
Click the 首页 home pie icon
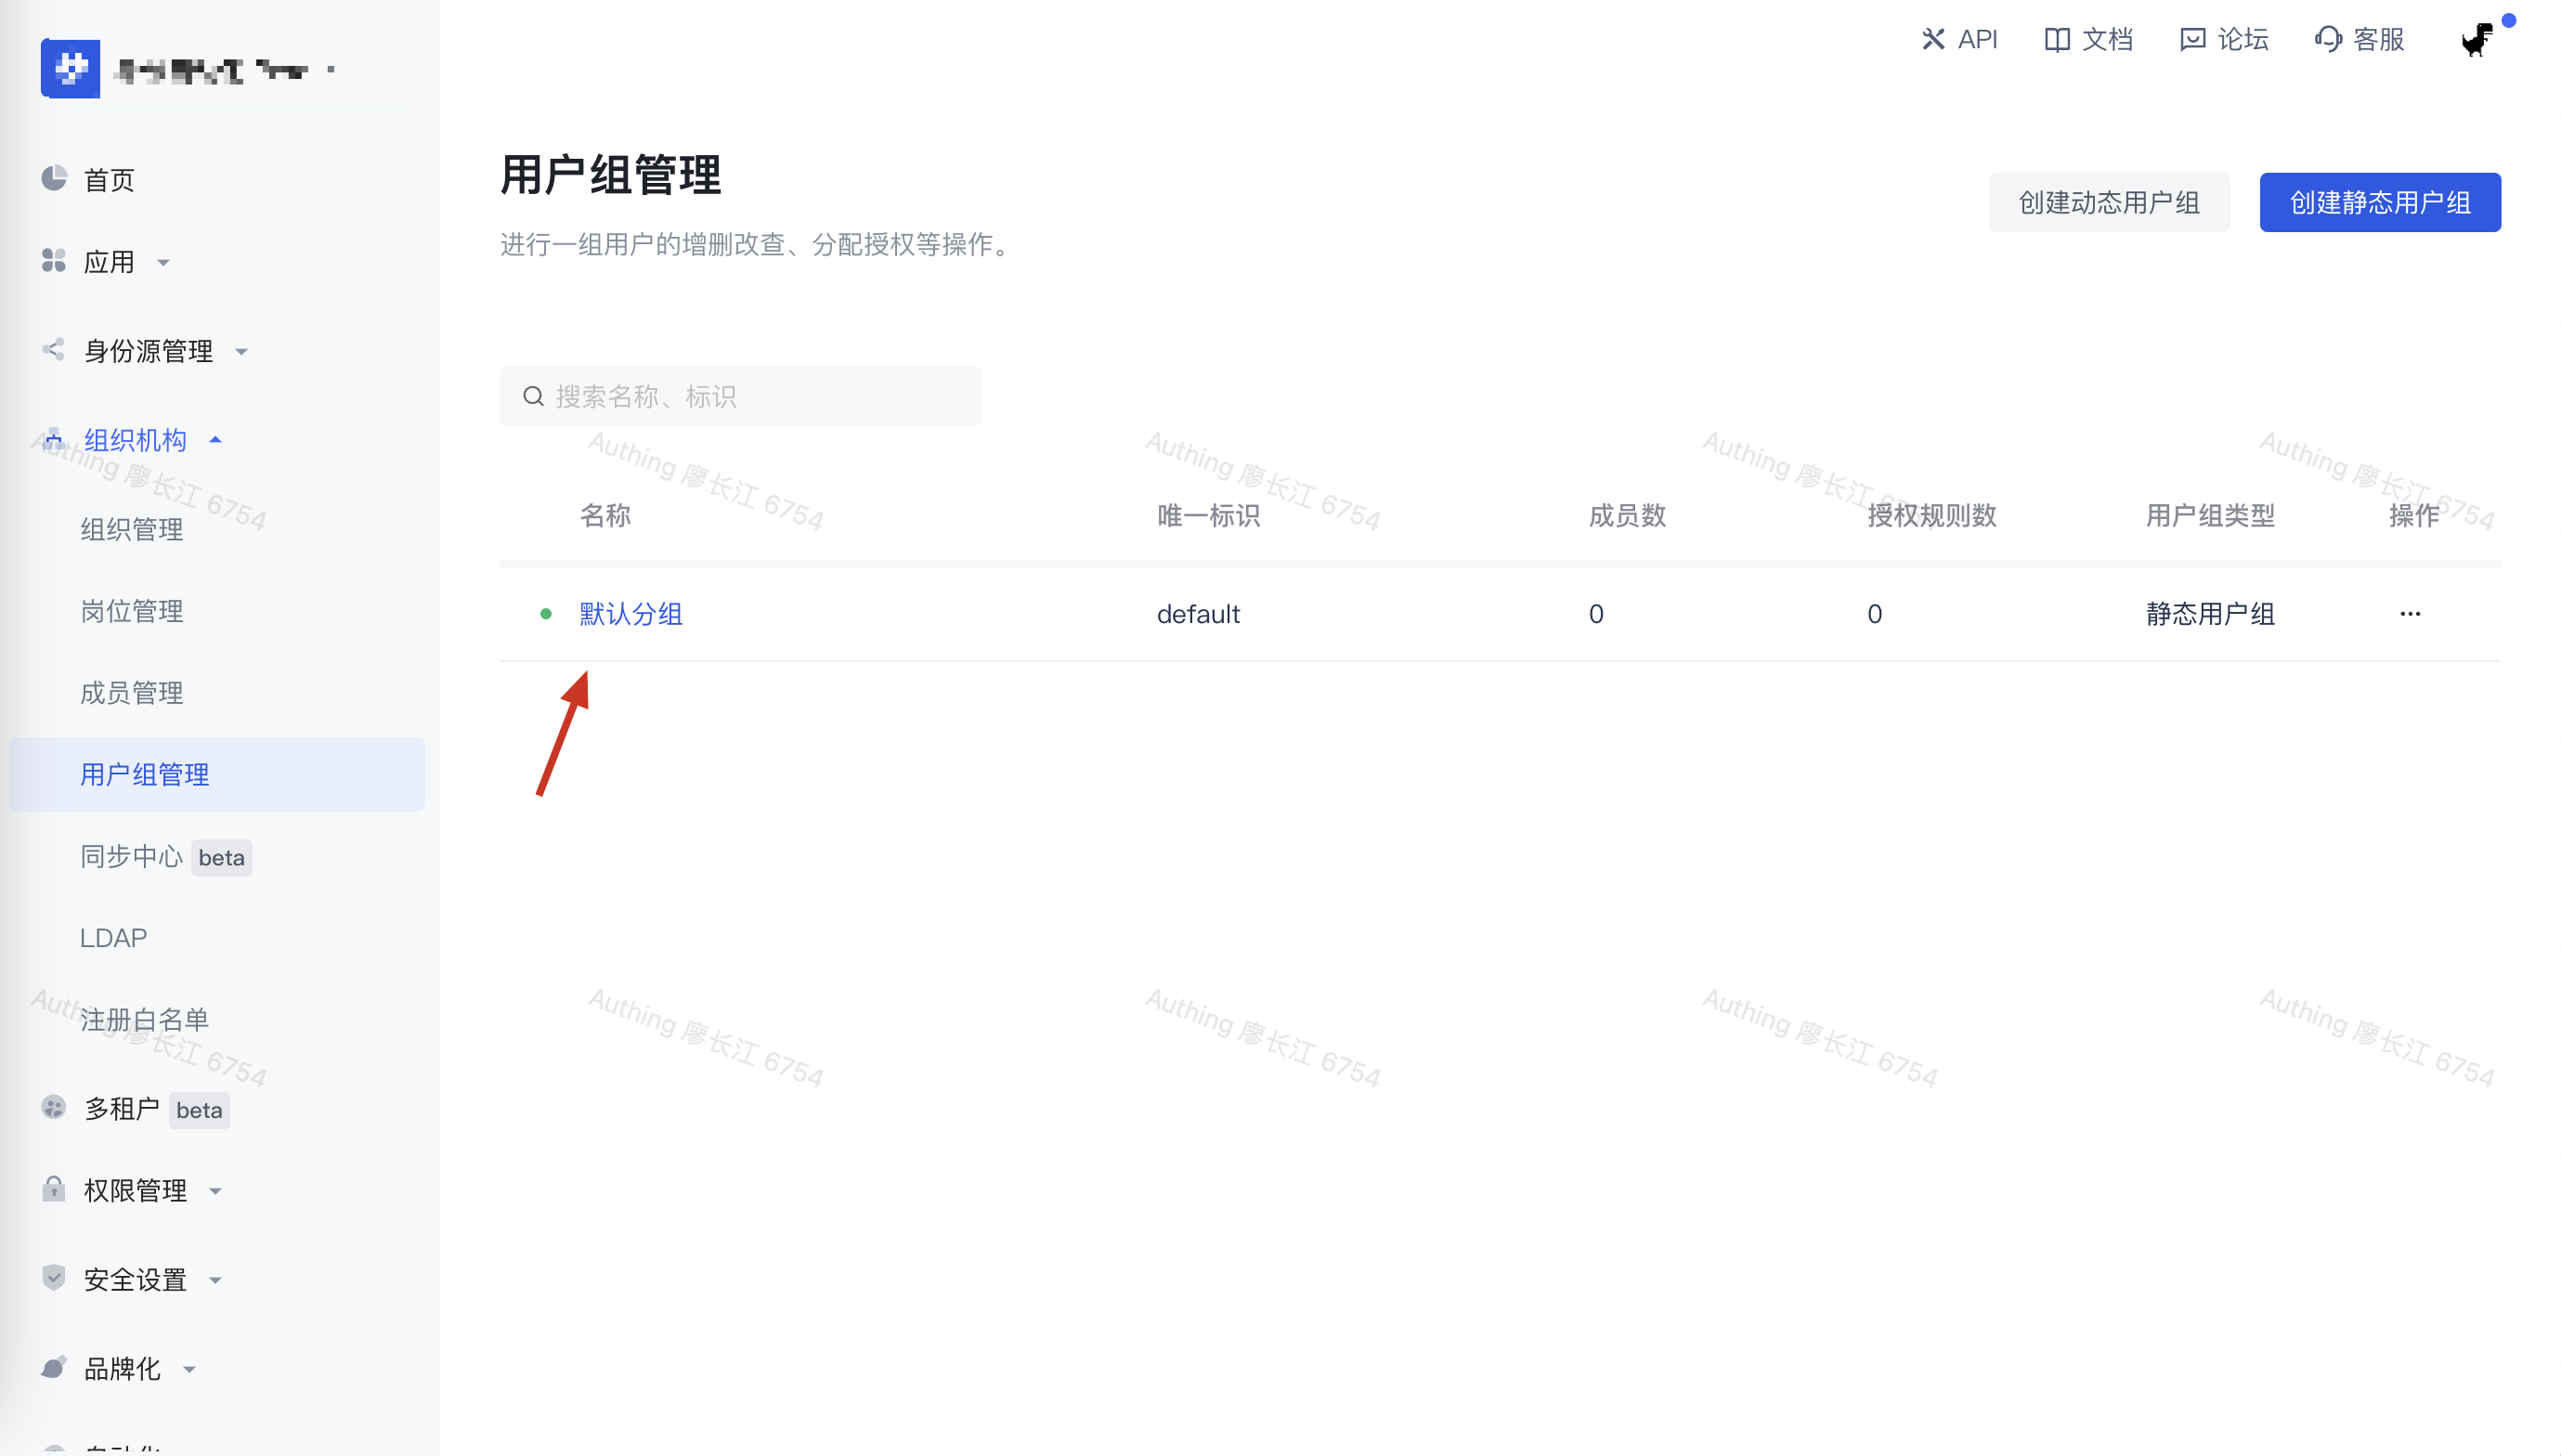[x=54, y=179]
